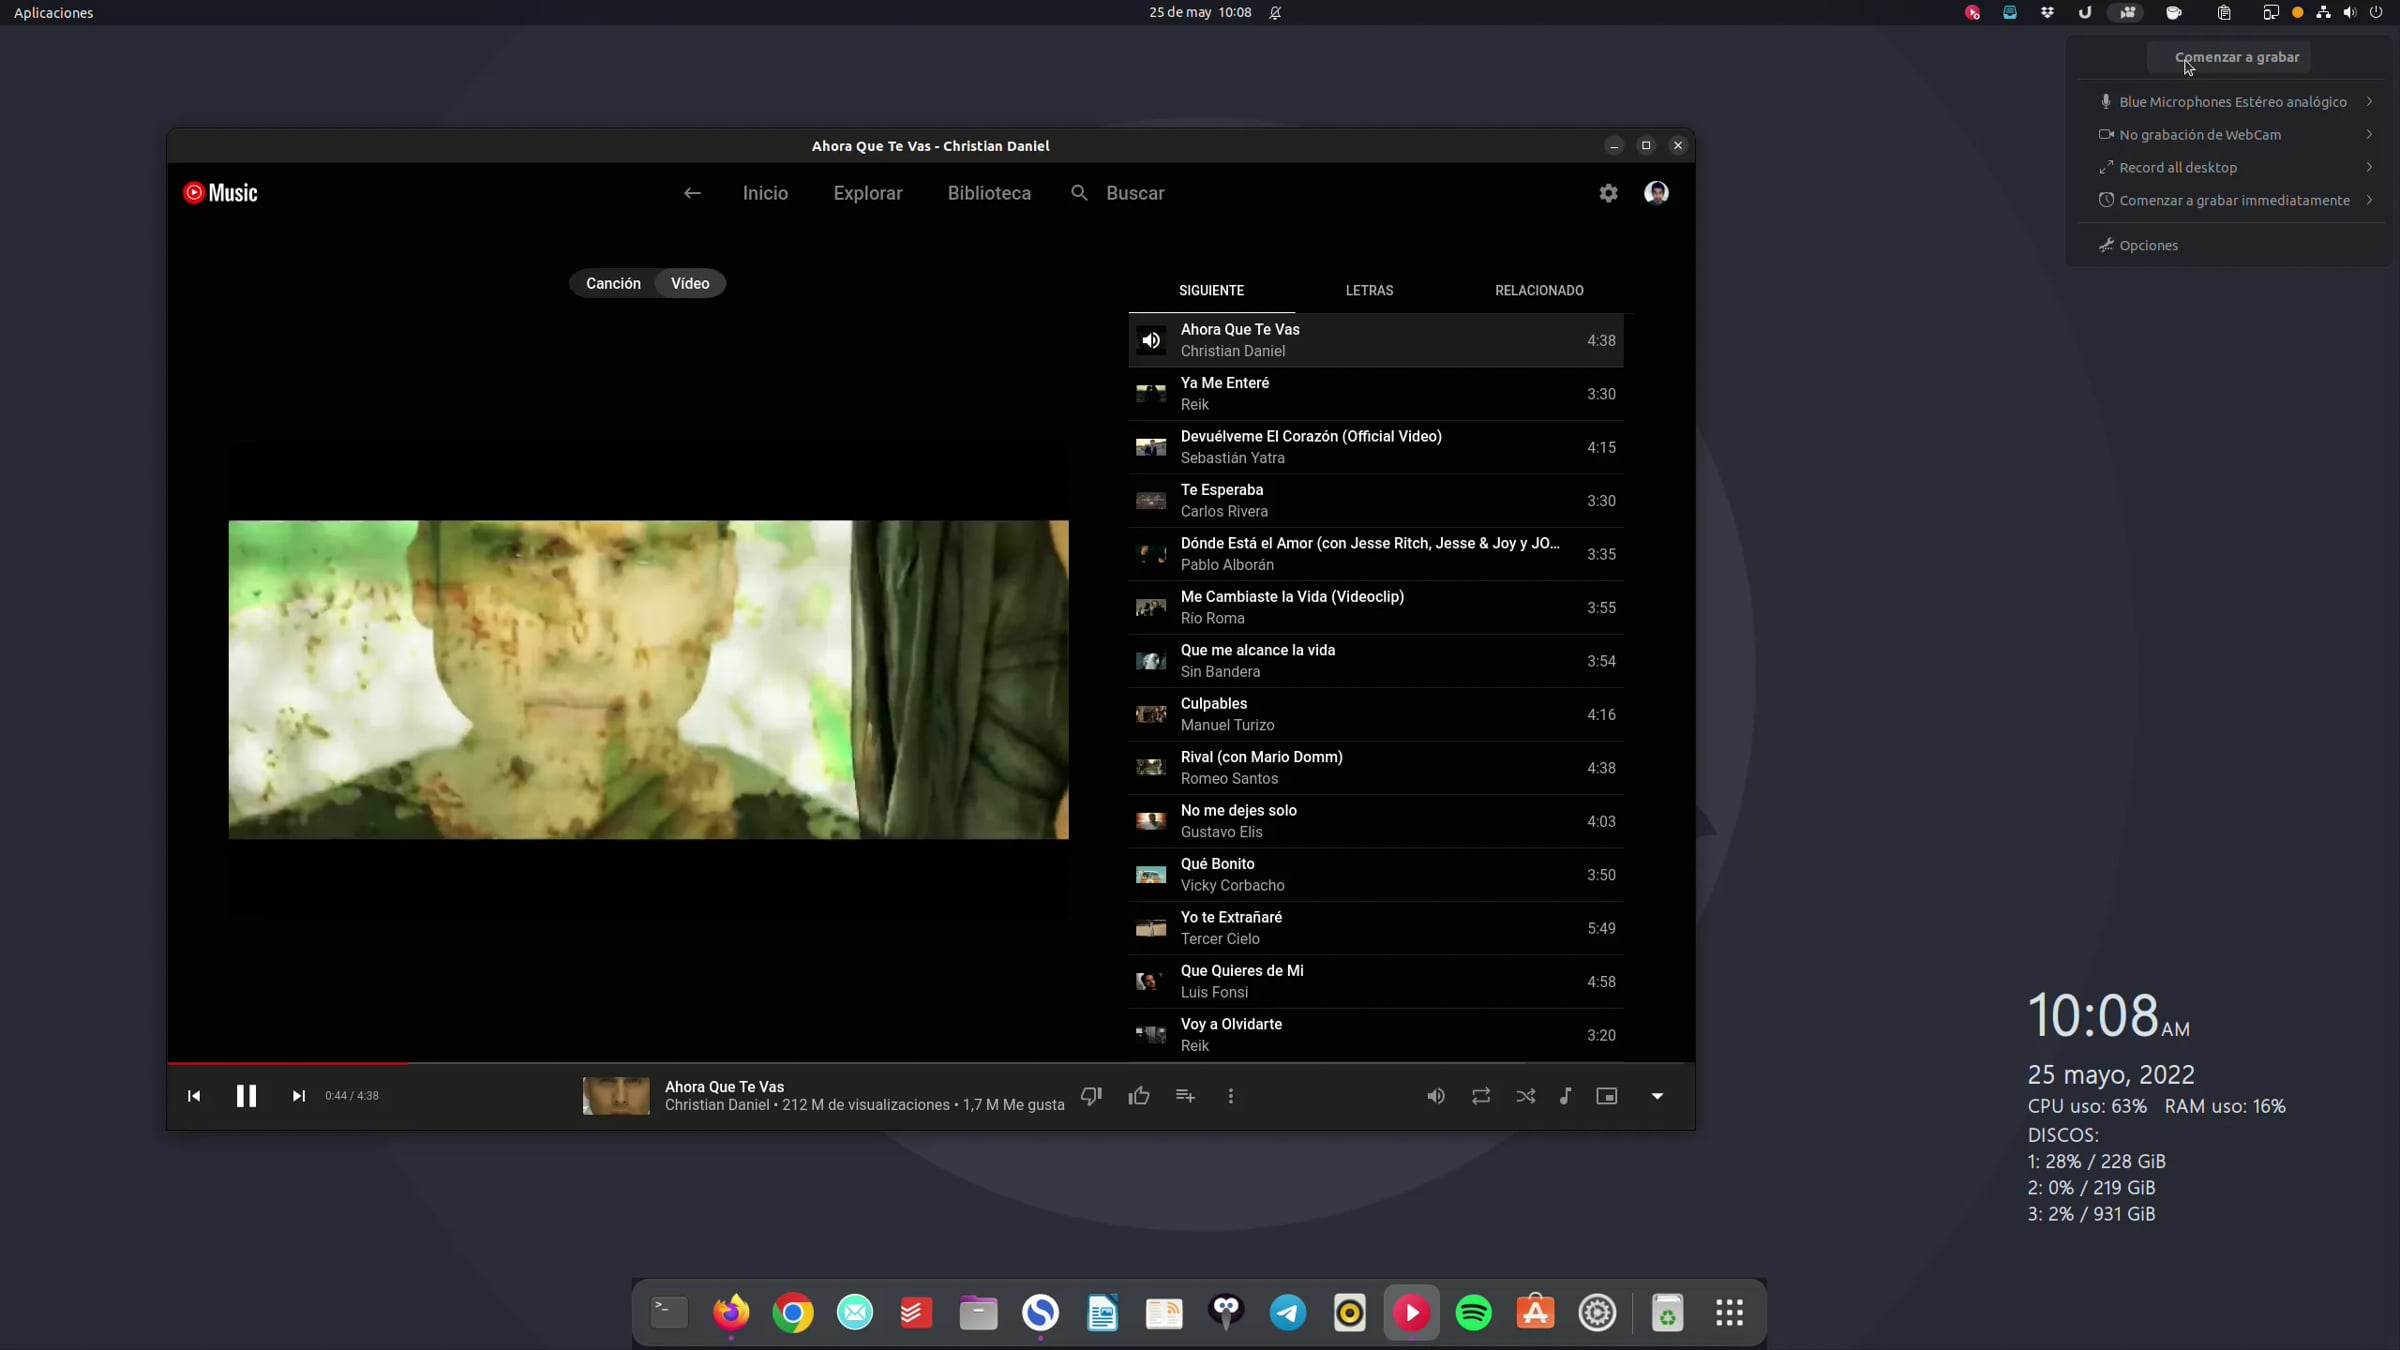
Task: Open Telegram from the dock
Action: pyautogui.click(x=1288, y=1313)
